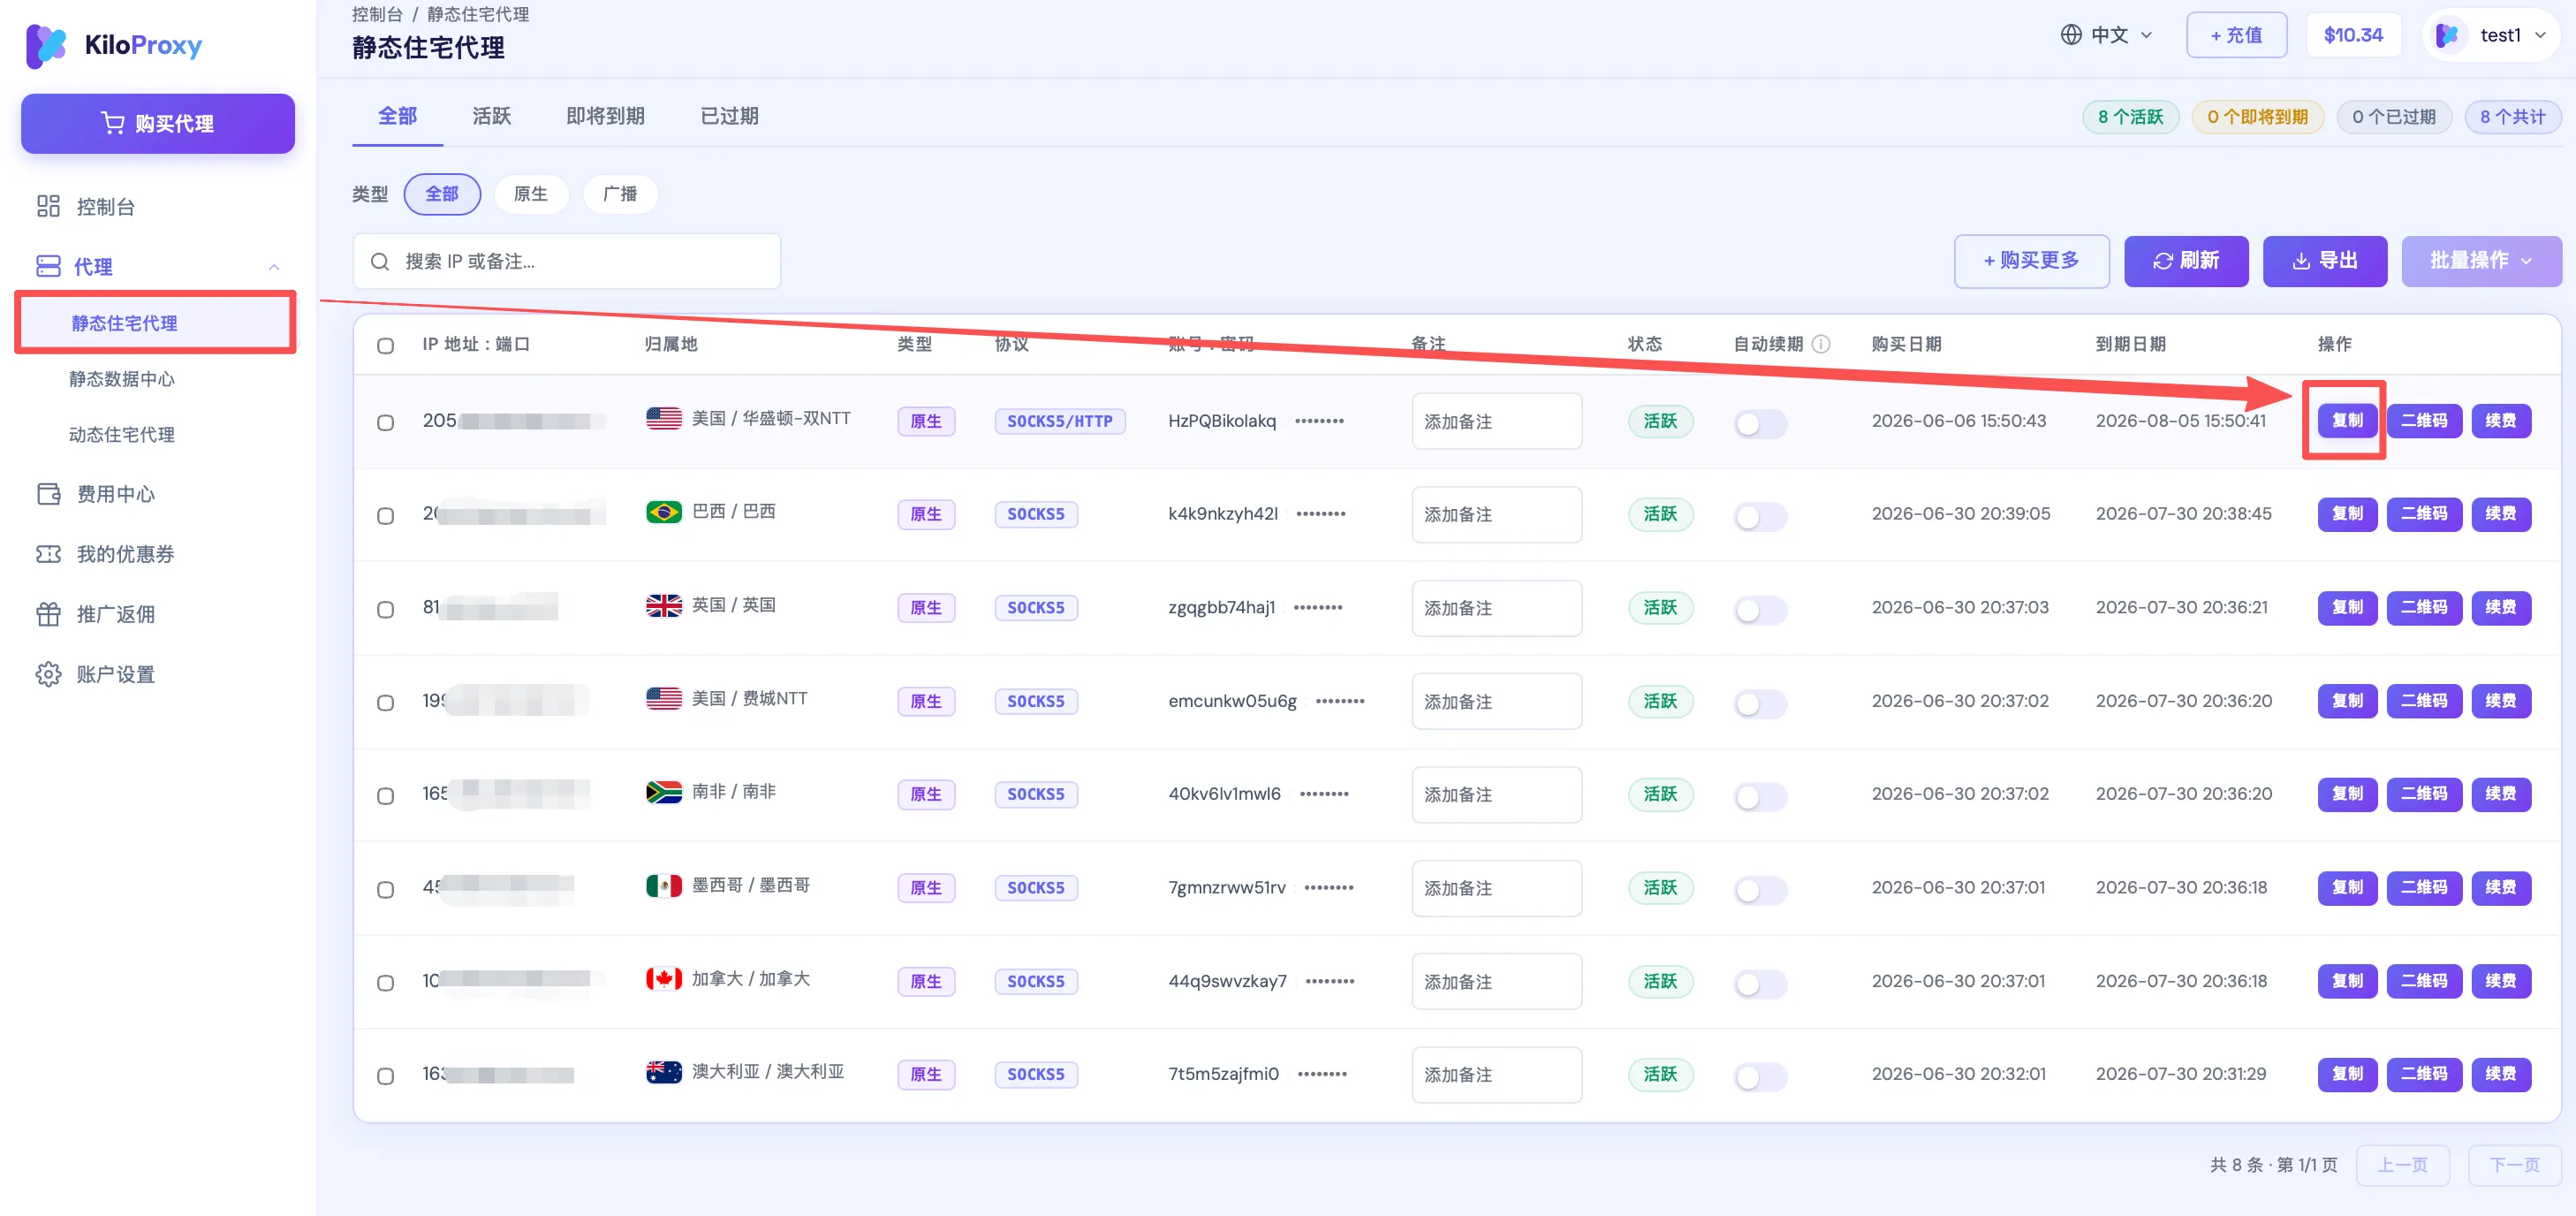The width and height of the screenshot is (2576, 1216).
Task: Click the 添加备注 field for 华盛顿-双NTT row
Action: (1497, 421)
